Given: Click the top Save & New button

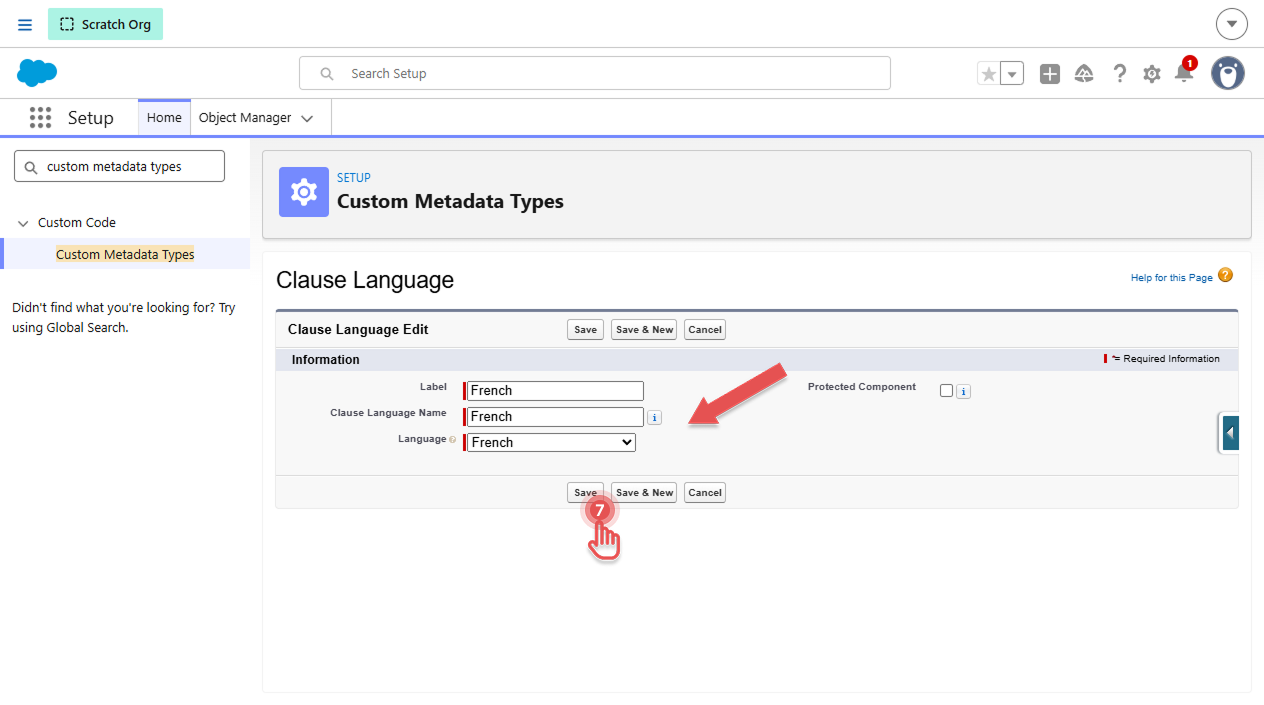Looking at the screenshot, I should 644,330.
